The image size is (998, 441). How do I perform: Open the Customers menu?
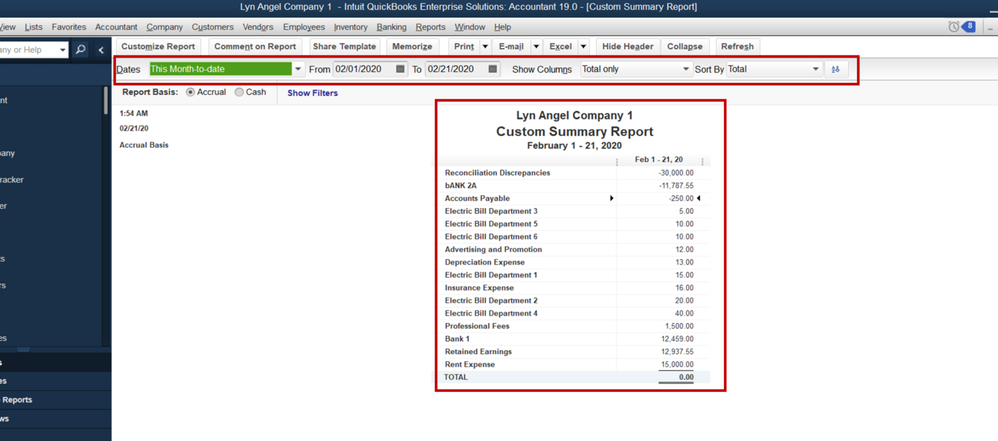(x=213, y=27)
